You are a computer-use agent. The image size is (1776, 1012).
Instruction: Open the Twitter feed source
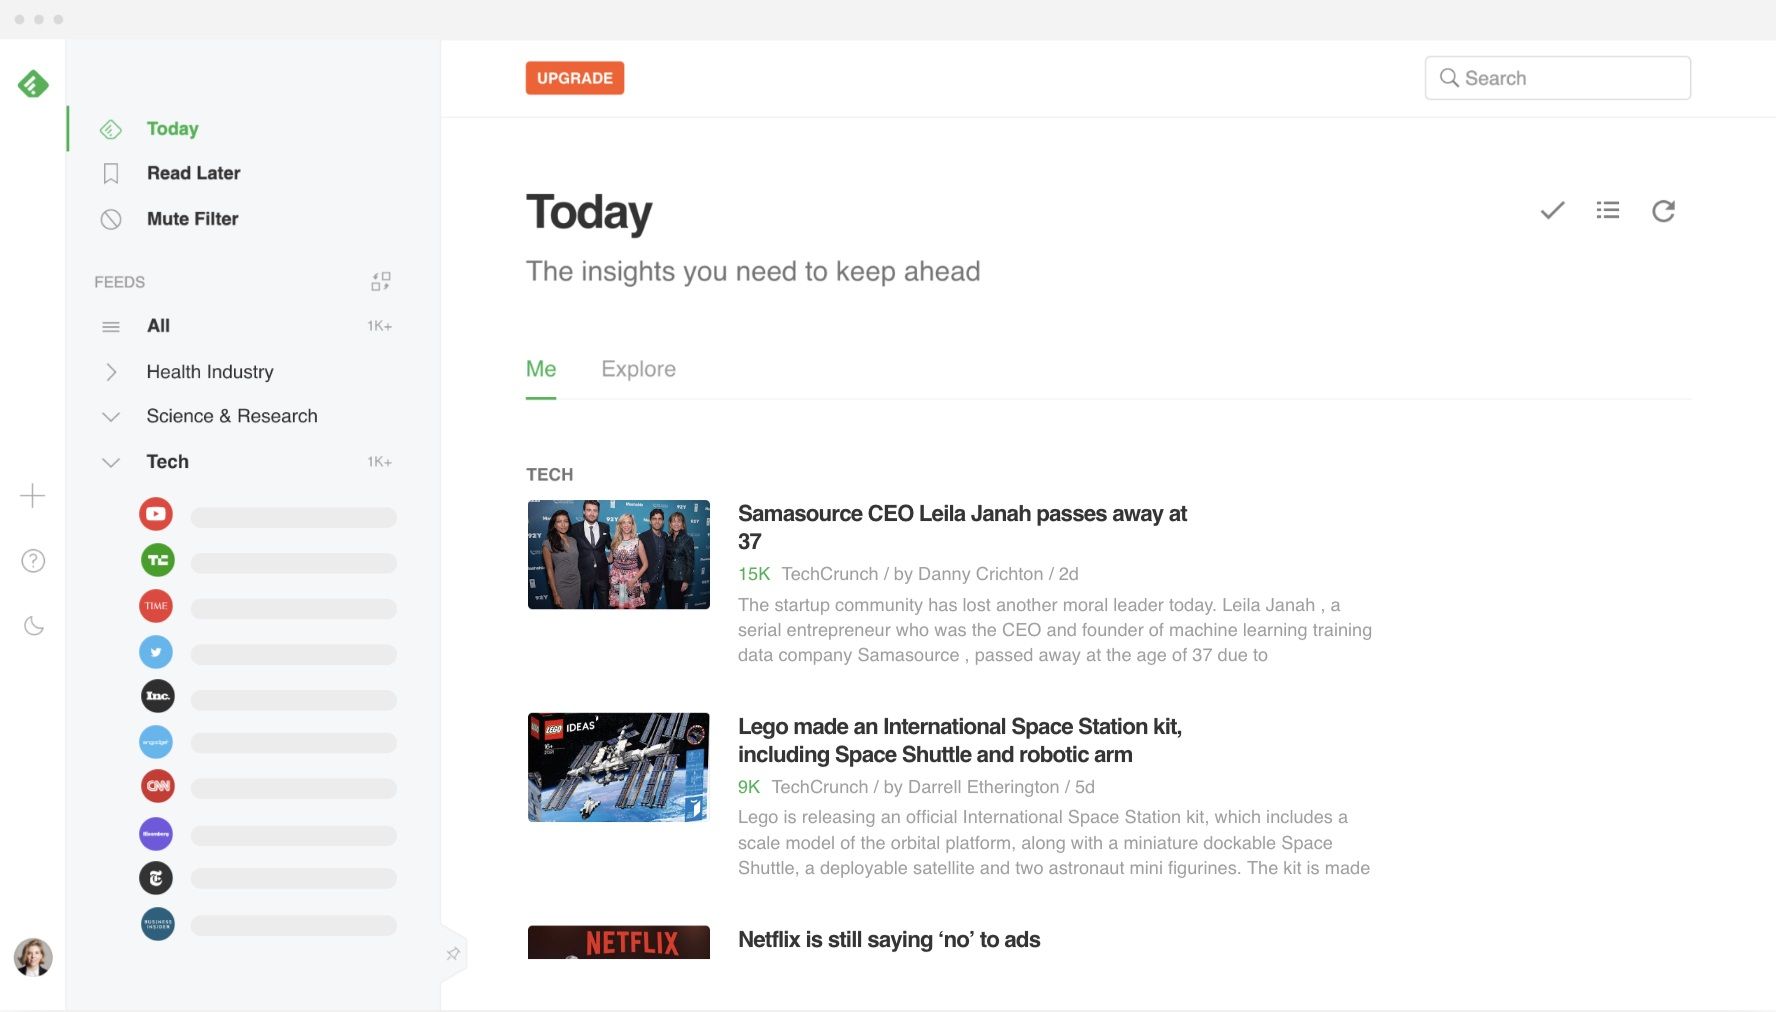(156, 651)
